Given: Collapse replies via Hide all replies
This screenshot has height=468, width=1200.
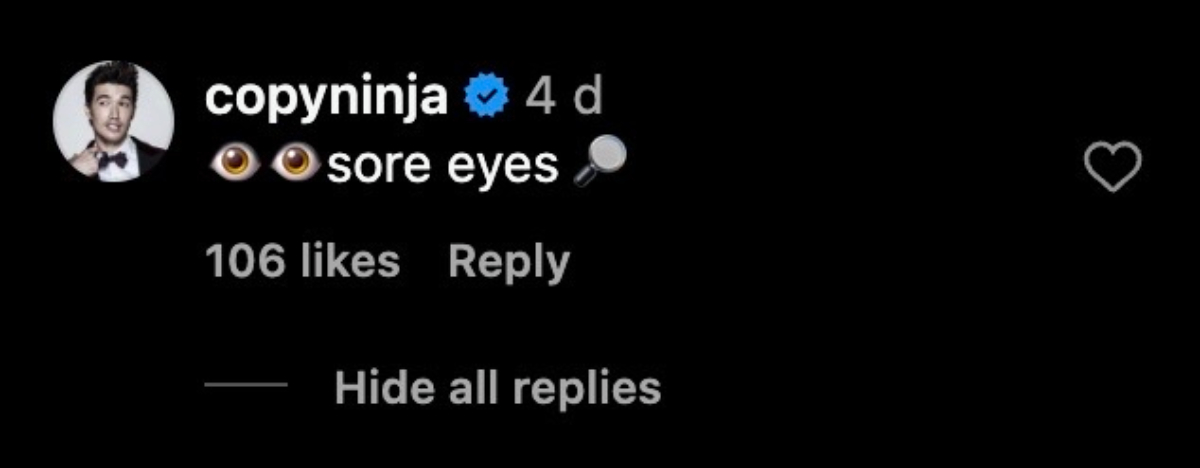Looking at the screenshot, I should [x=497, y=387].
